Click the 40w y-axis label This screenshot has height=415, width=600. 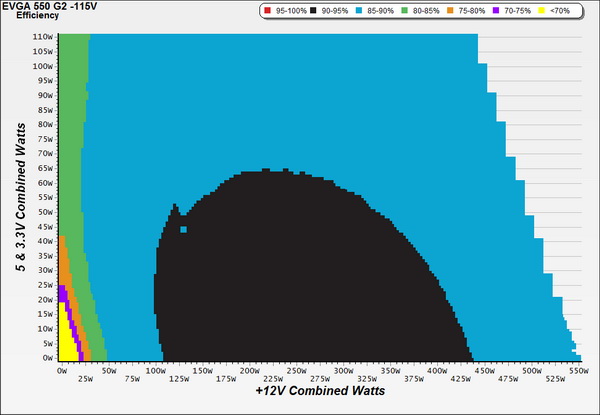click(x=45, y=241)
